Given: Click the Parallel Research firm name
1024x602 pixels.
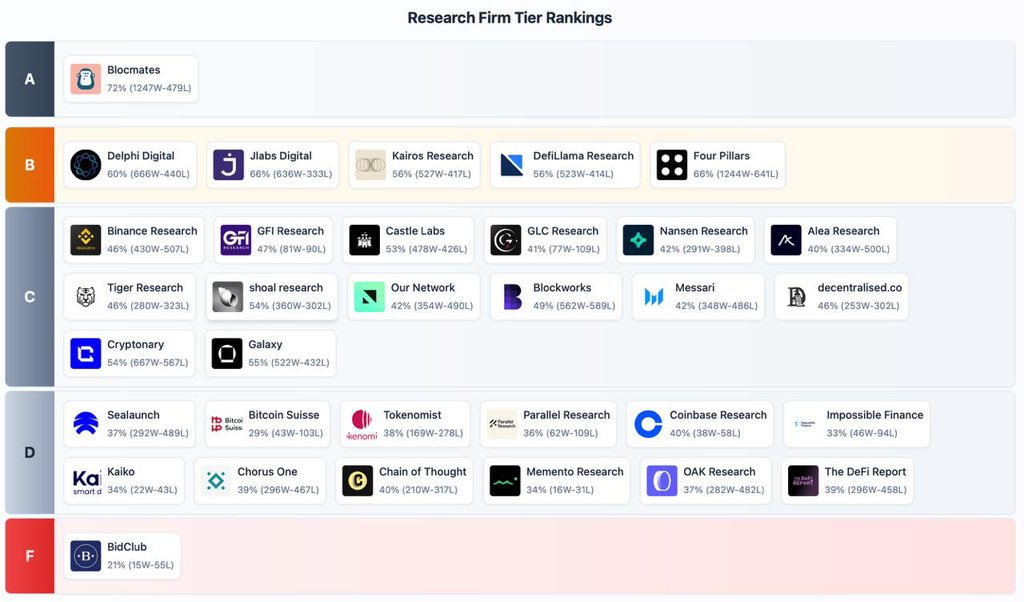Looking at the screenshot, I should (567, 415).
